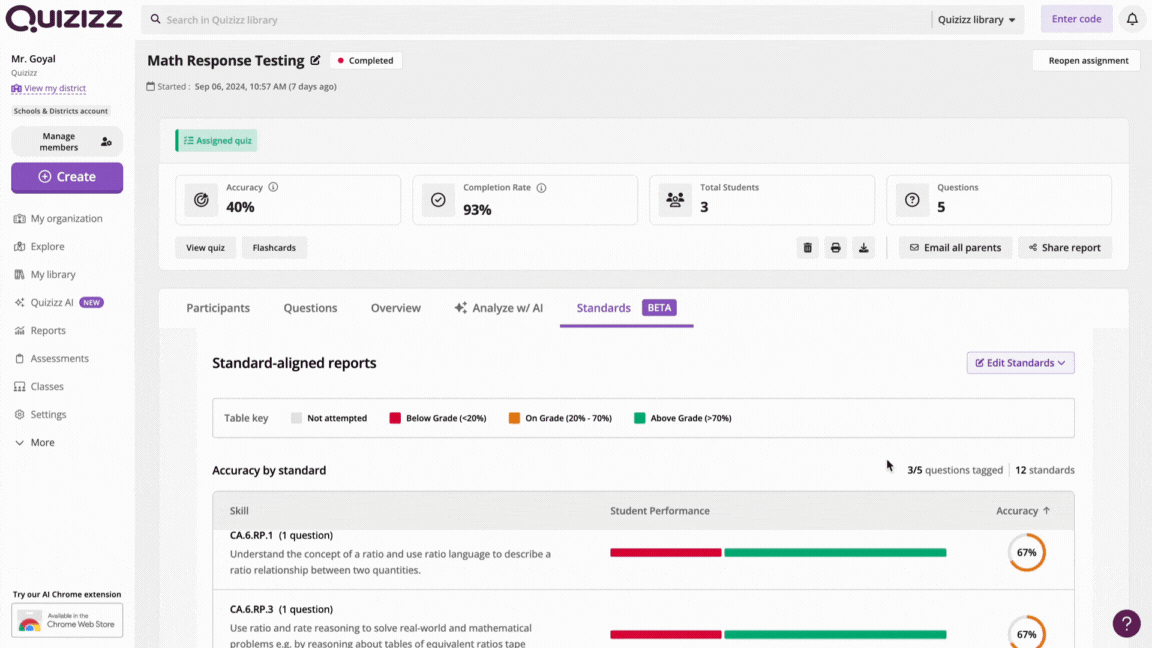Click Not attempted gray swatch
The height and width of the screenshot is (648, 1152).
pos(296,418)
